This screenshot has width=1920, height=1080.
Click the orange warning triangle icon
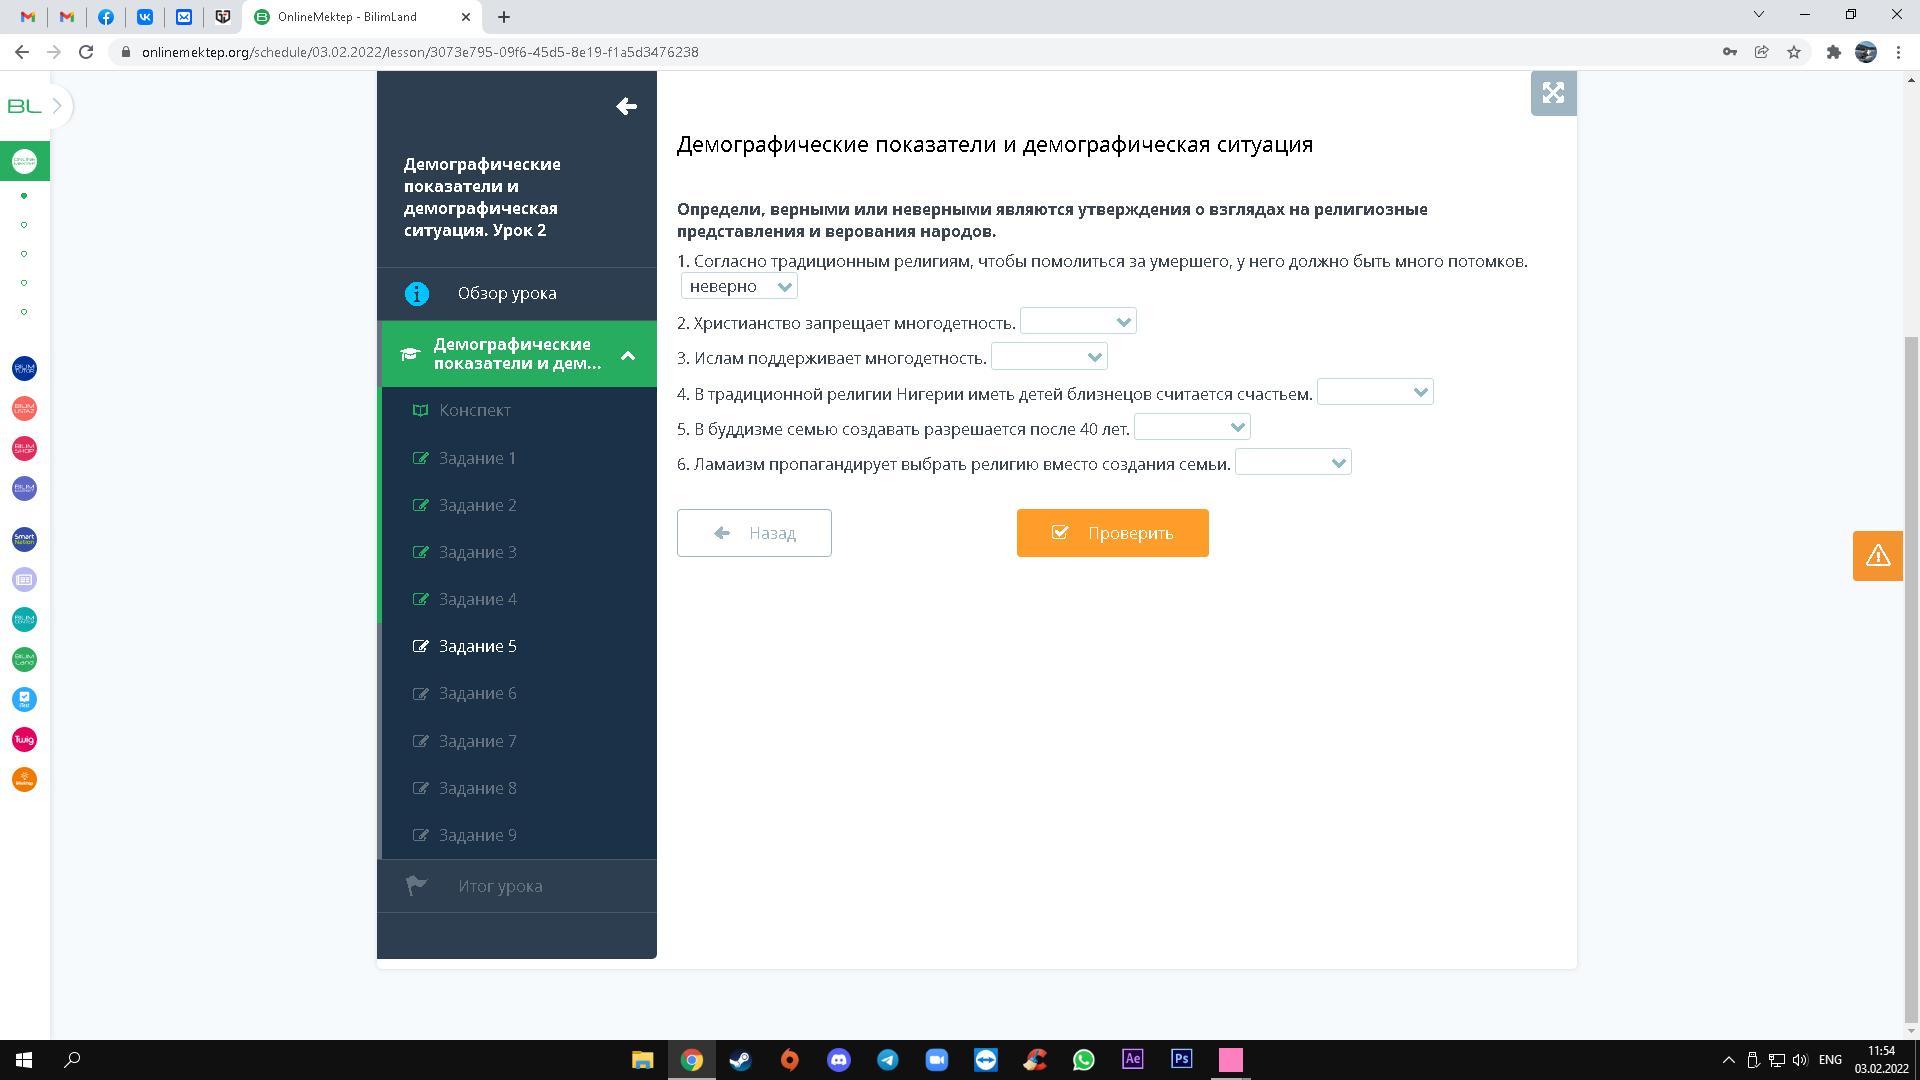click(x=1877, y=556)
